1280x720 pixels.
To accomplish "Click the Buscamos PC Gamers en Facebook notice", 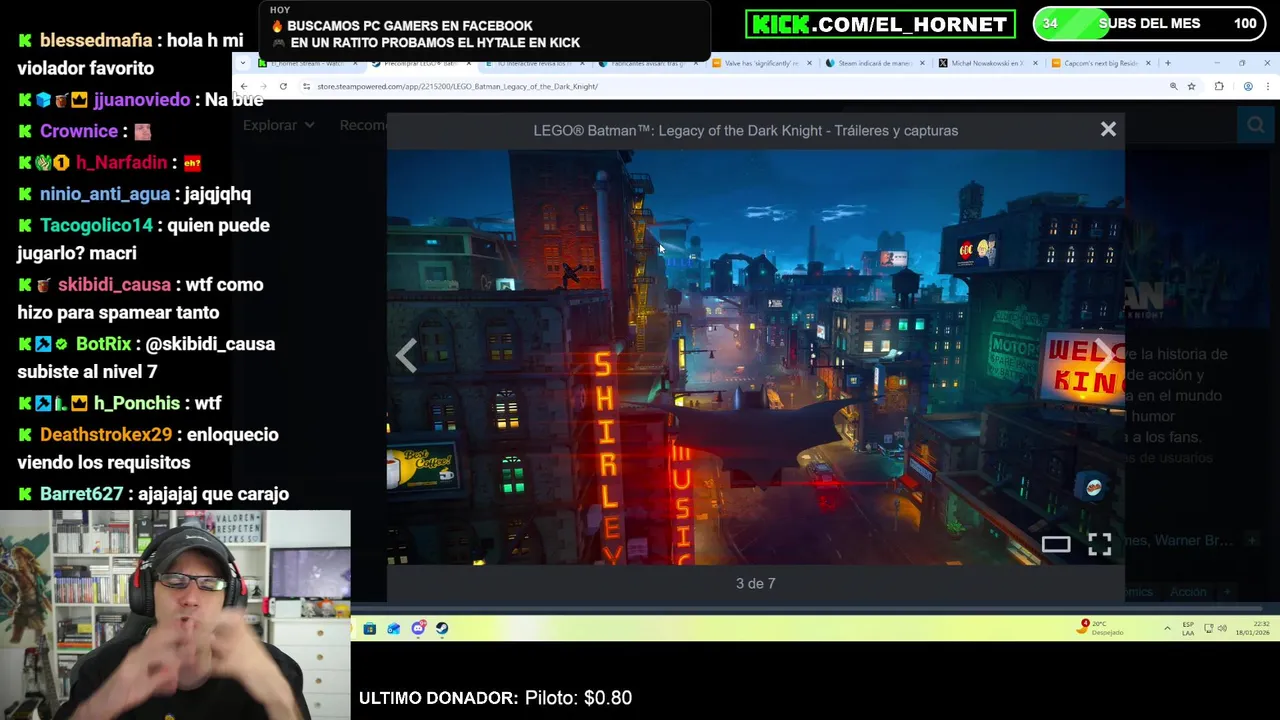I will (x=402, y=26).
